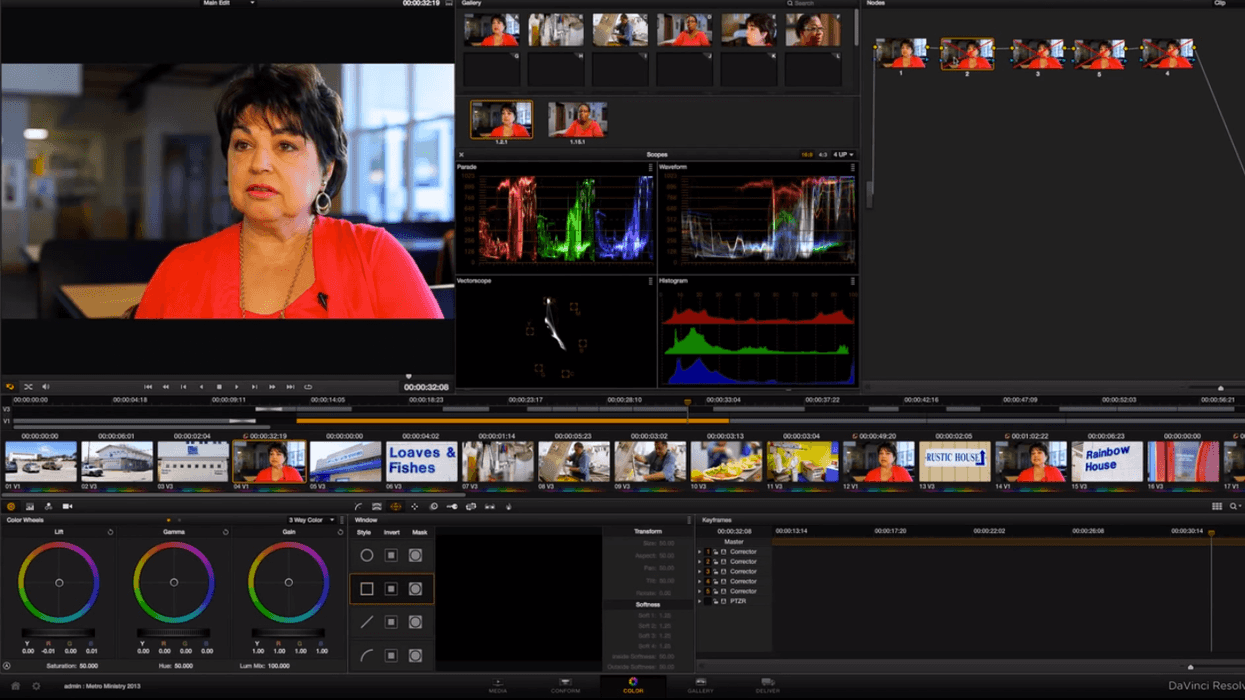Image resolution: width=1245 pixels, height=700 pixels.
Task: Toggle Mask for the linear window
Action: pos(415,589)
